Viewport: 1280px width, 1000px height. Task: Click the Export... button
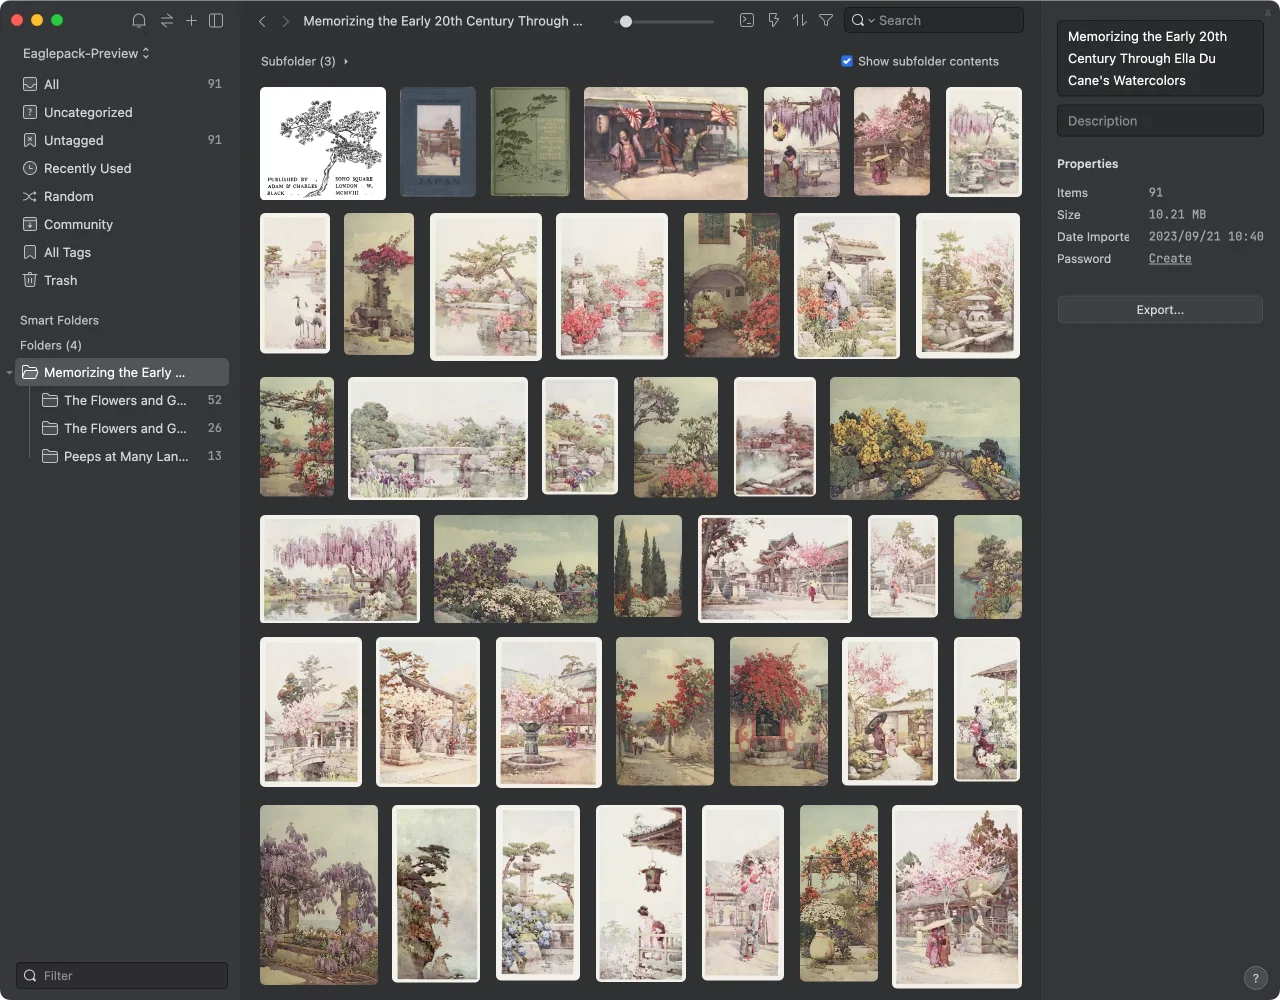[x=1160, y=310]
